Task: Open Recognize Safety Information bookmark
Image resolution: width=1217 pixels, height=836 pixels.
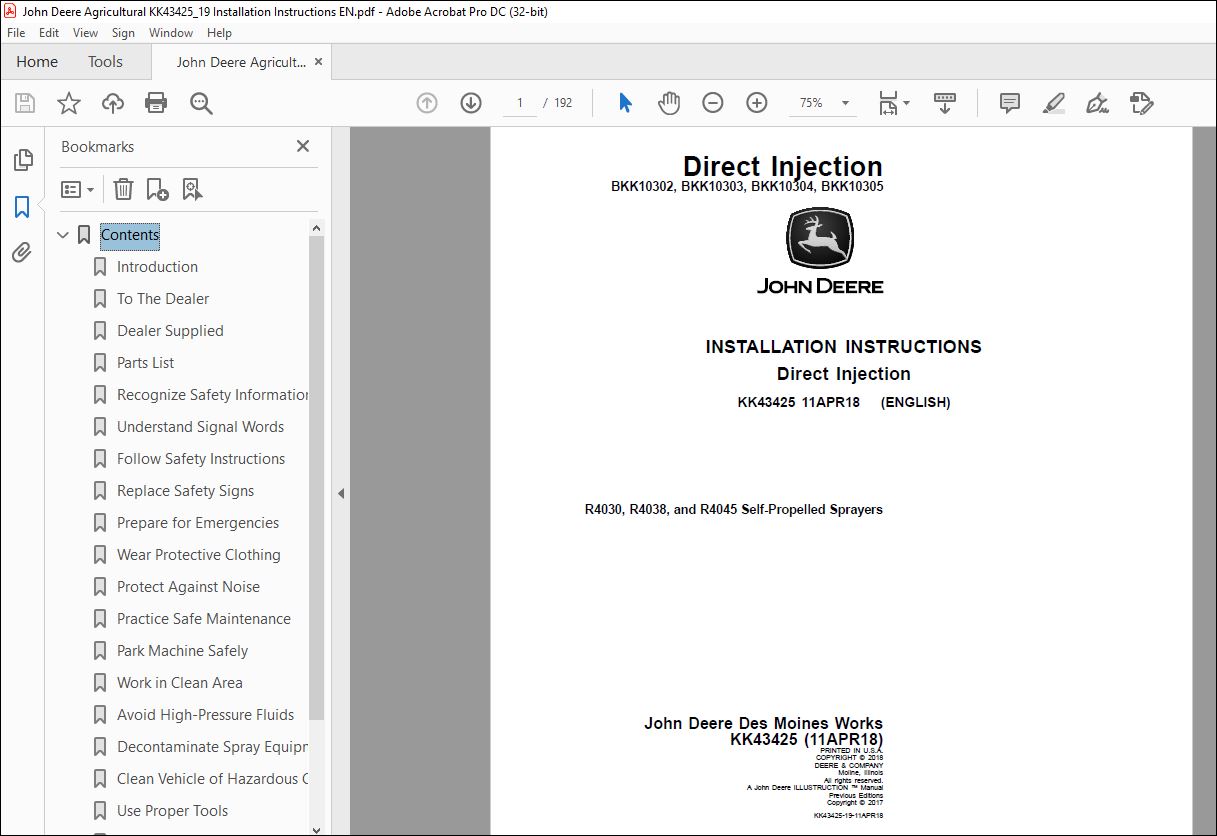Action: 213,395
